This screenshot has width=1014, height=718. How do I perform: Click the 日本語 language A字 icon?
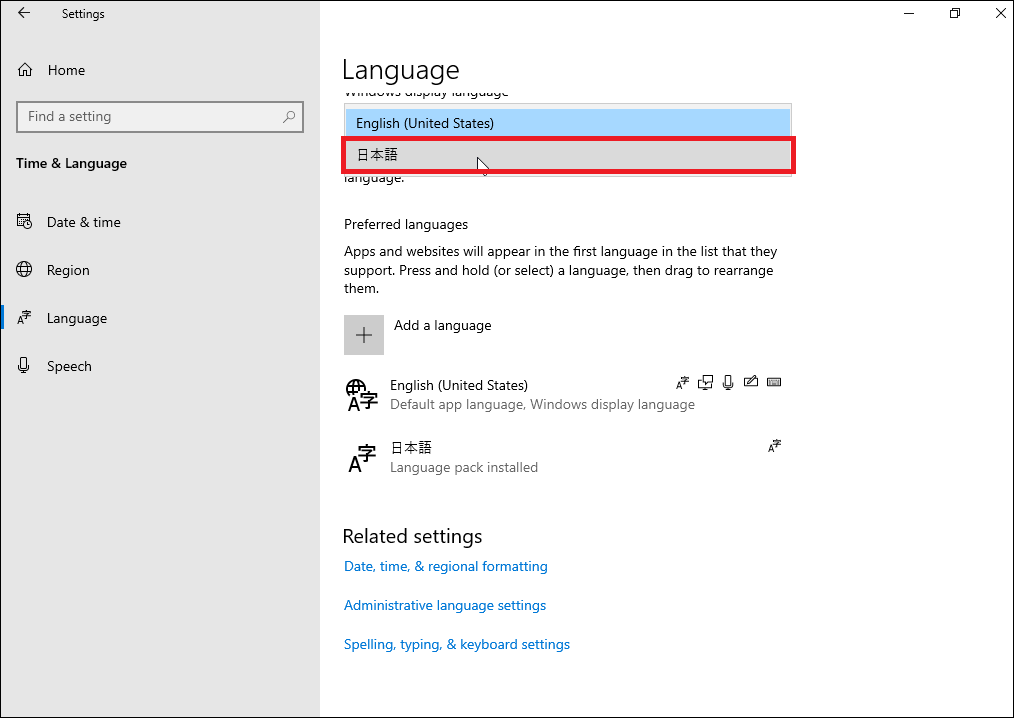[x=362, y=458]
